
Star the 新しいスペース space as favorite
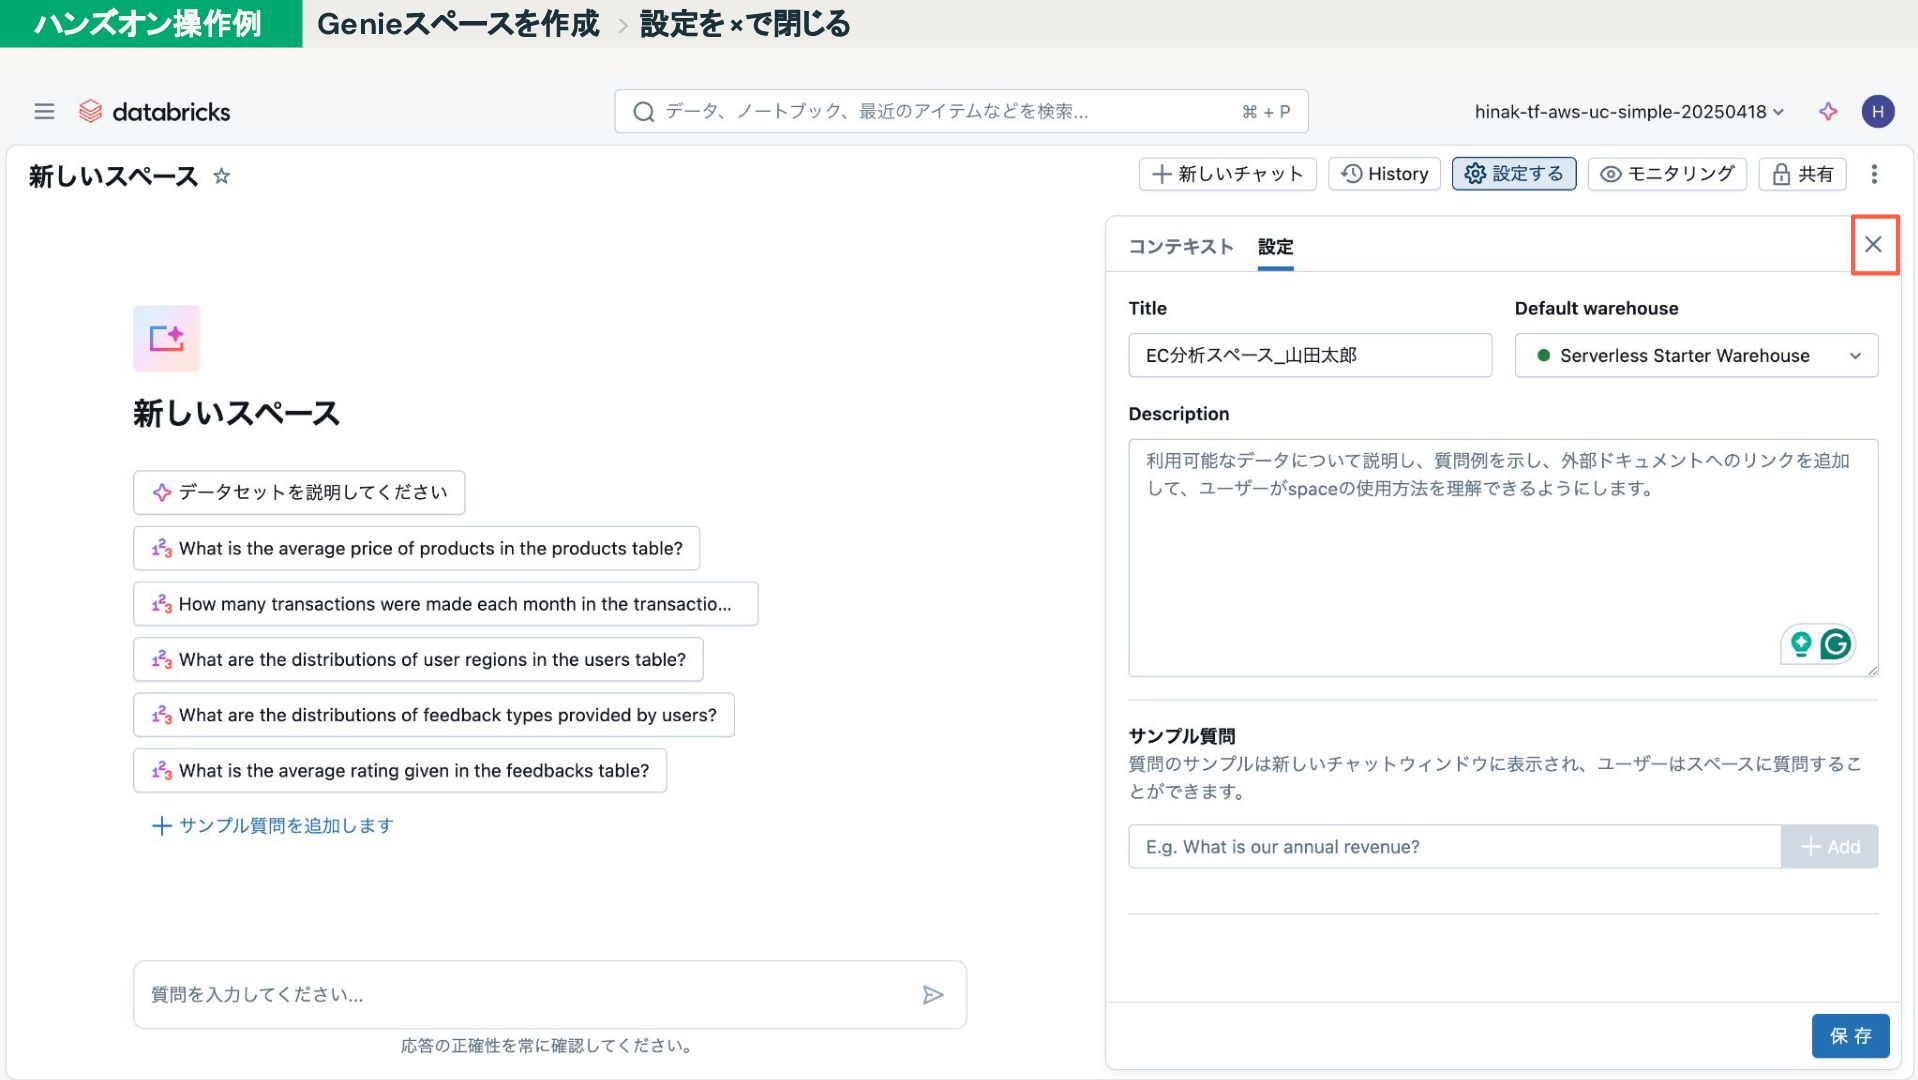222,176
